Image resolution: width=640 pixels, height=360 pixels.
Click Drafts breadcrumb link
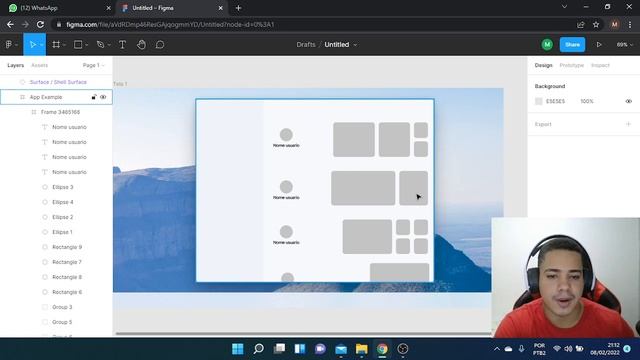click(306, 44)
